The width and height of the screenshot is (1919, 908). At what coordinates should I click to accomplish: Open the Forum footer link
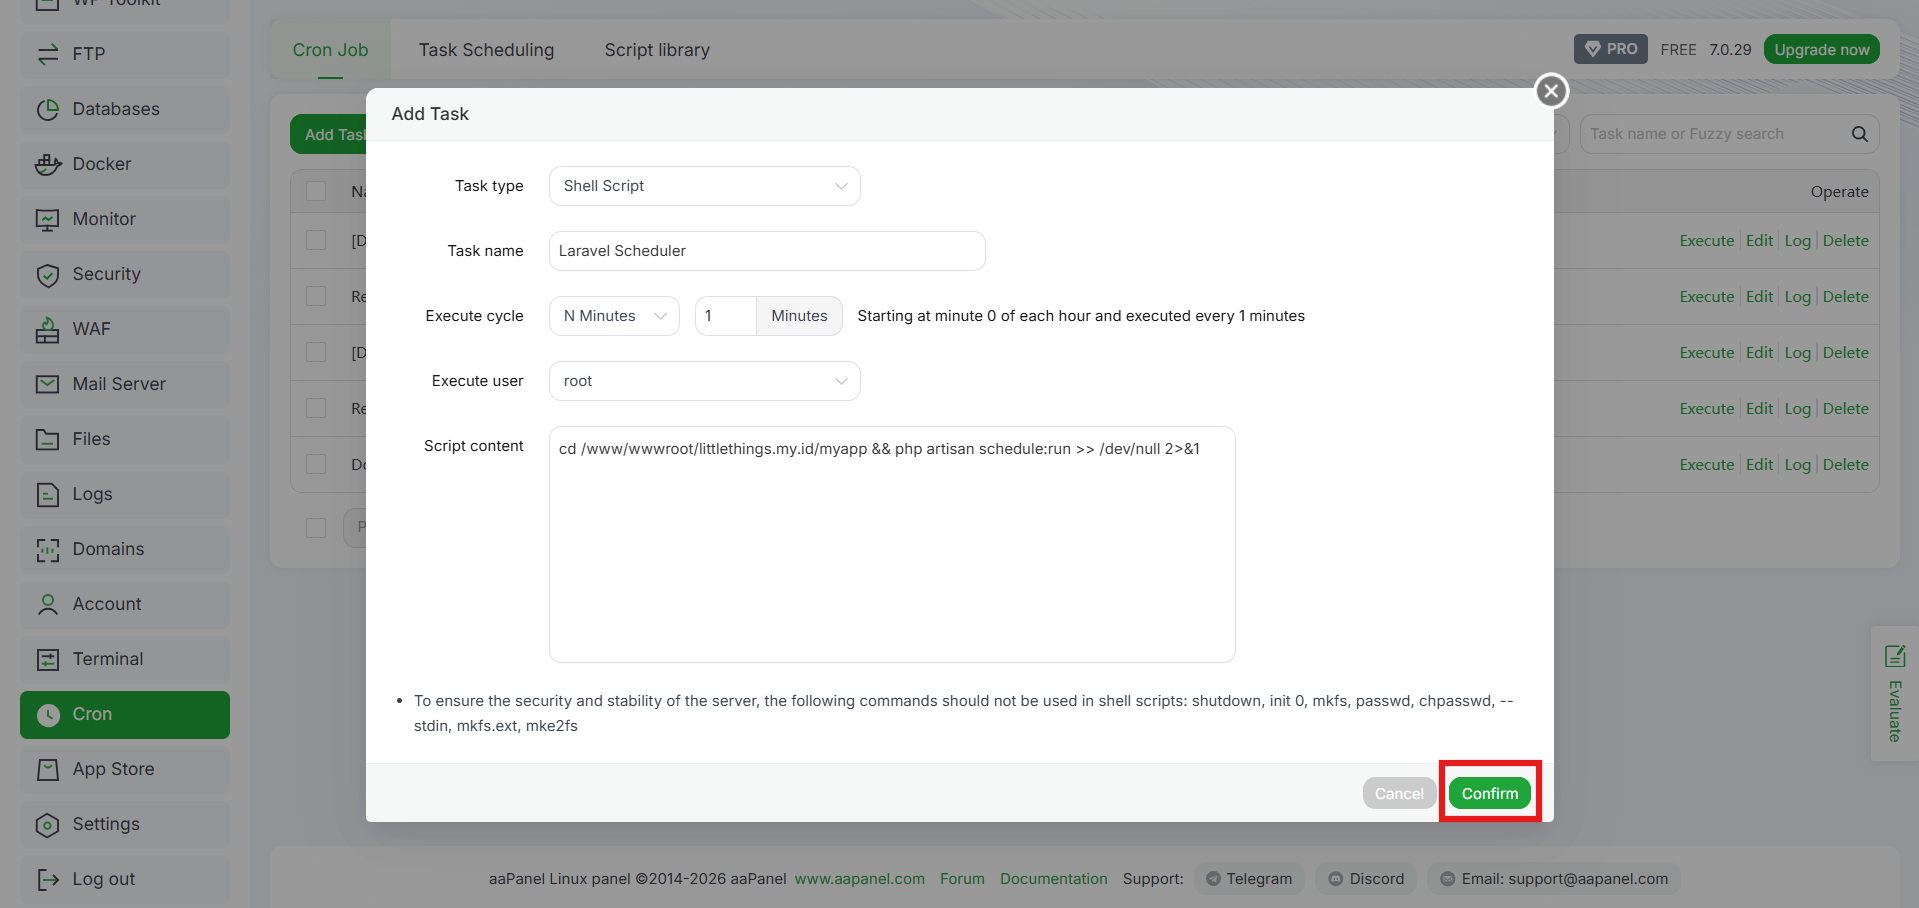pos(962,879)
